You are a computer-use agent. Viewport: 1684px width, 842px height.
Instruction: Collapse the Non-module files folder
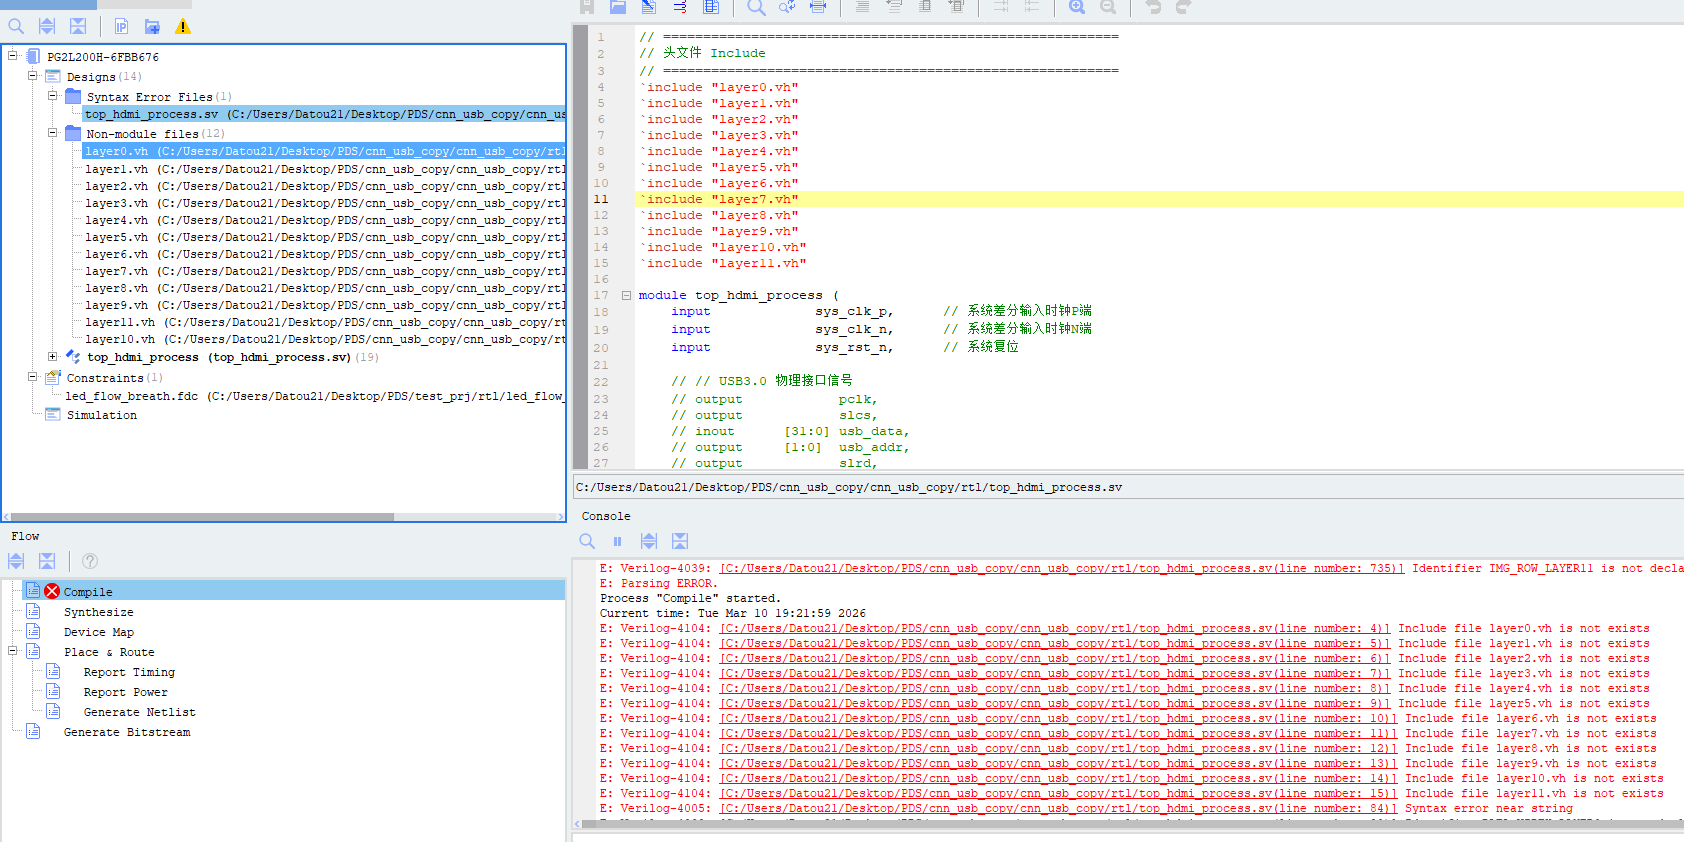tap(52, 133)
